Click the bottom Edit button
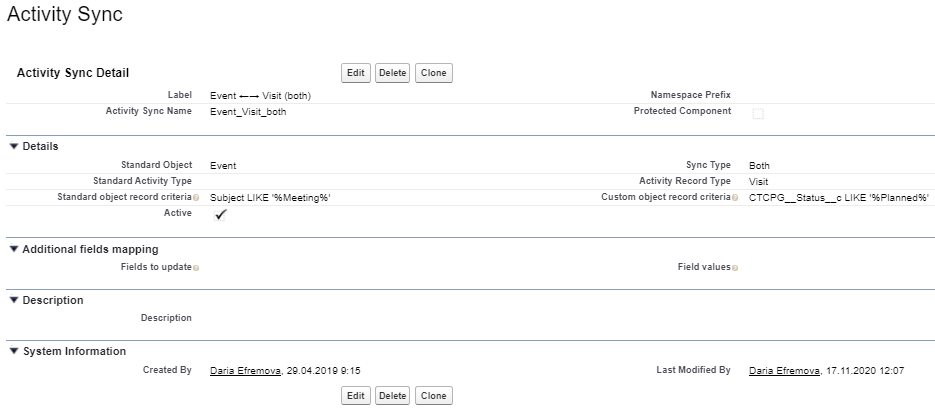The width and height of the screenshot is (935, 412). point(356,396)
